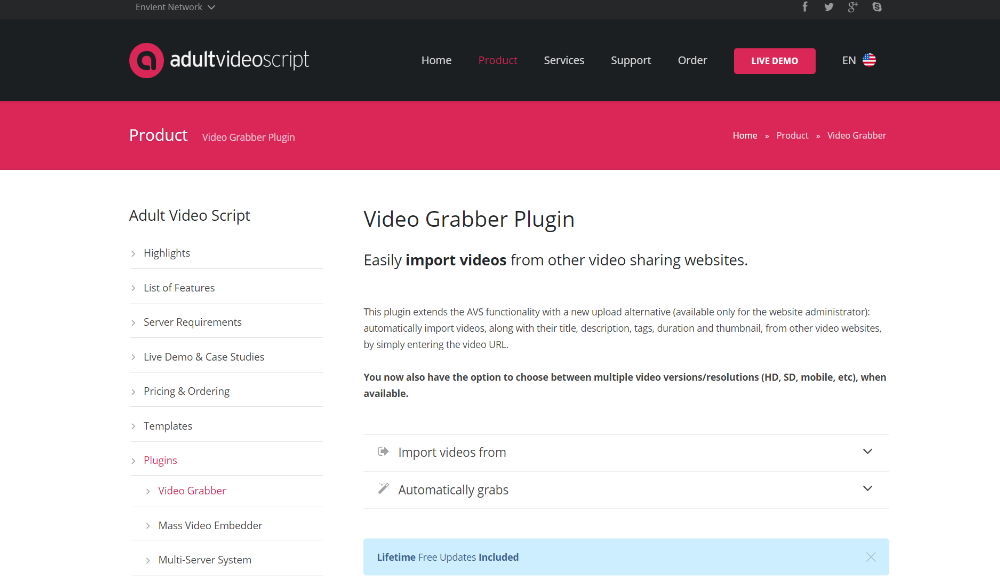
Task: Open the Google Plus social icon
Action: [x=853, y=7]
